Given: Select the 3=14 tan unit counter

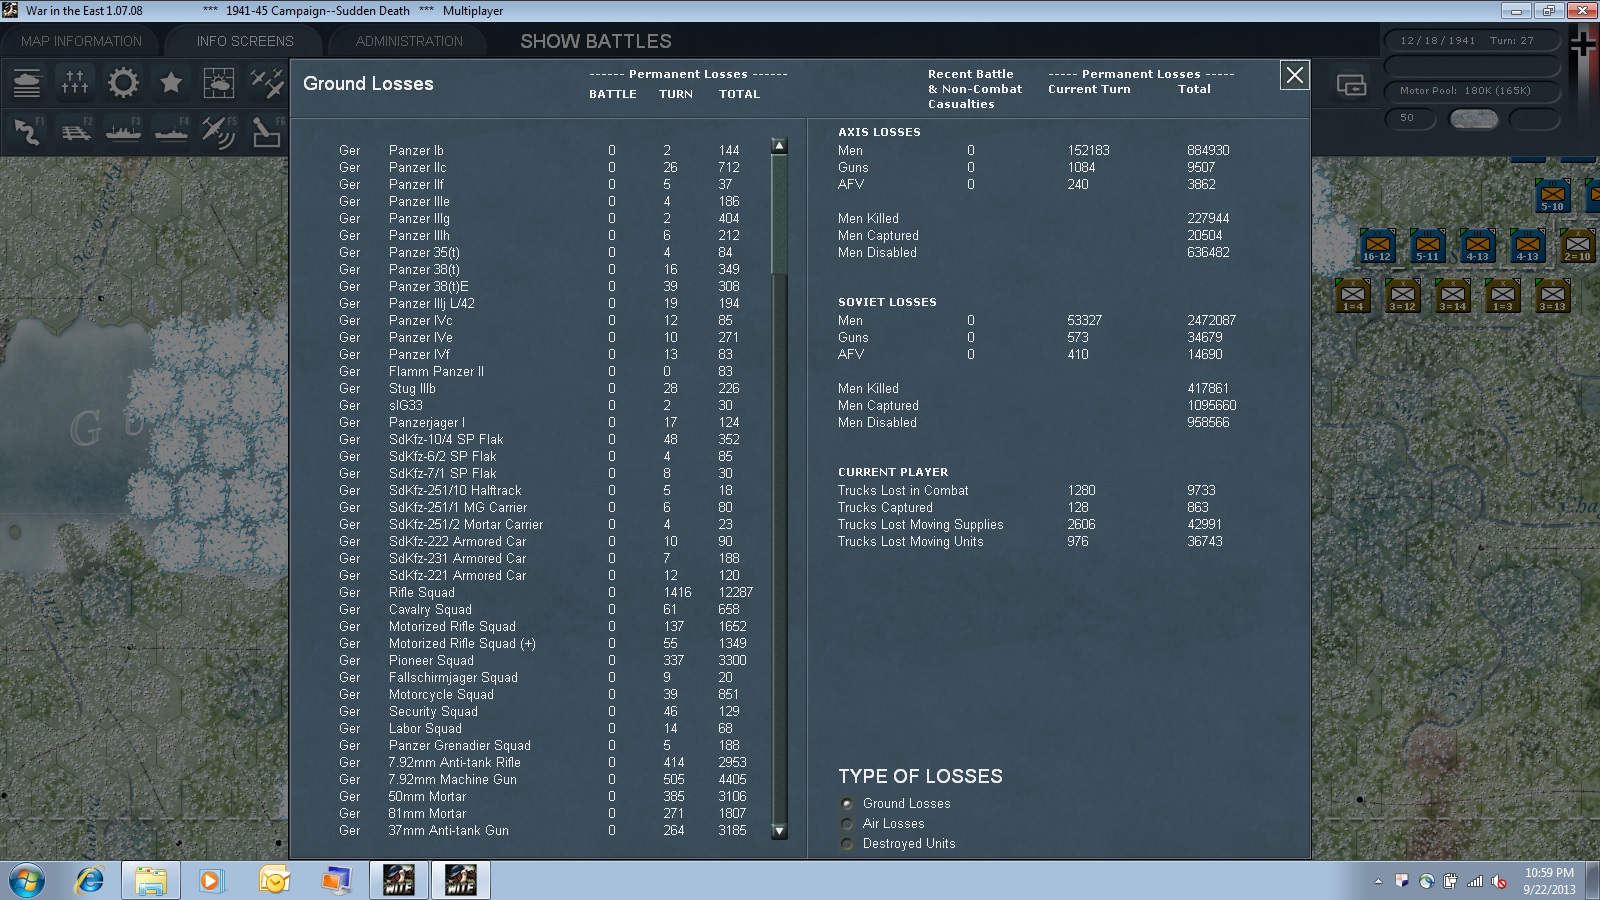Looking at the screenshot, I should click(1452, 296).
